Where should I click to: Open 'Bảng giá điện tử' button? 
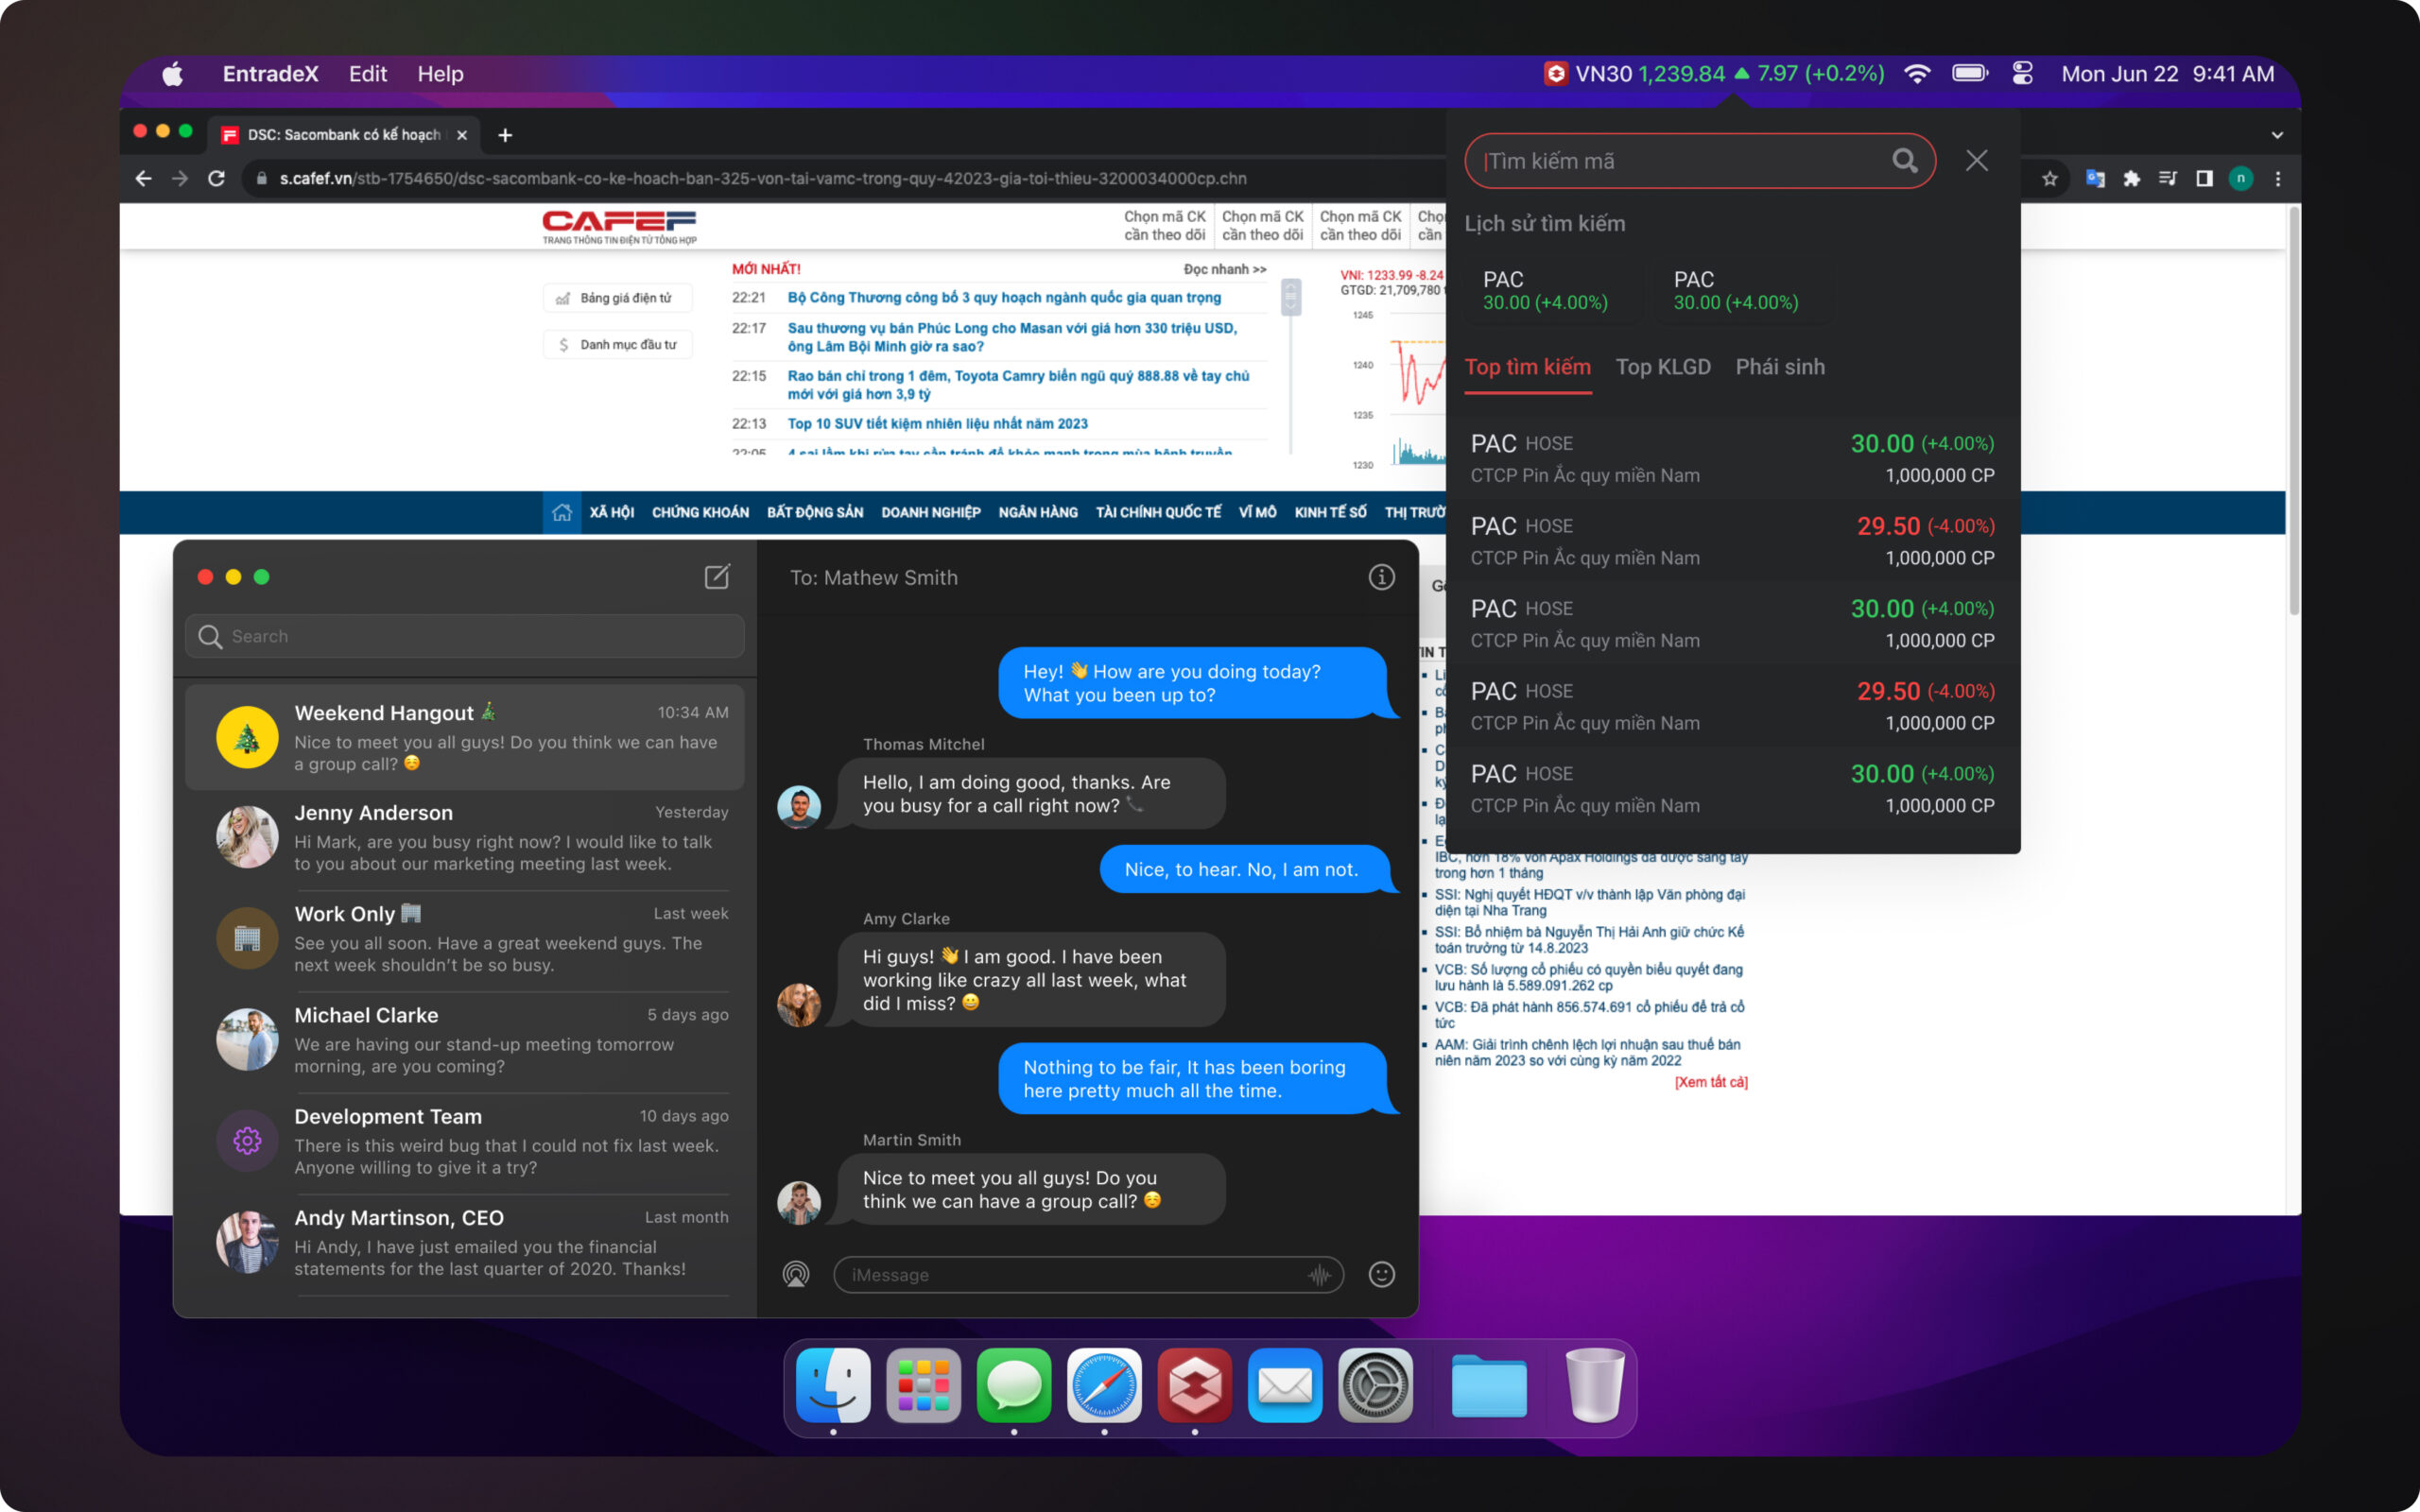click(617, 298)
